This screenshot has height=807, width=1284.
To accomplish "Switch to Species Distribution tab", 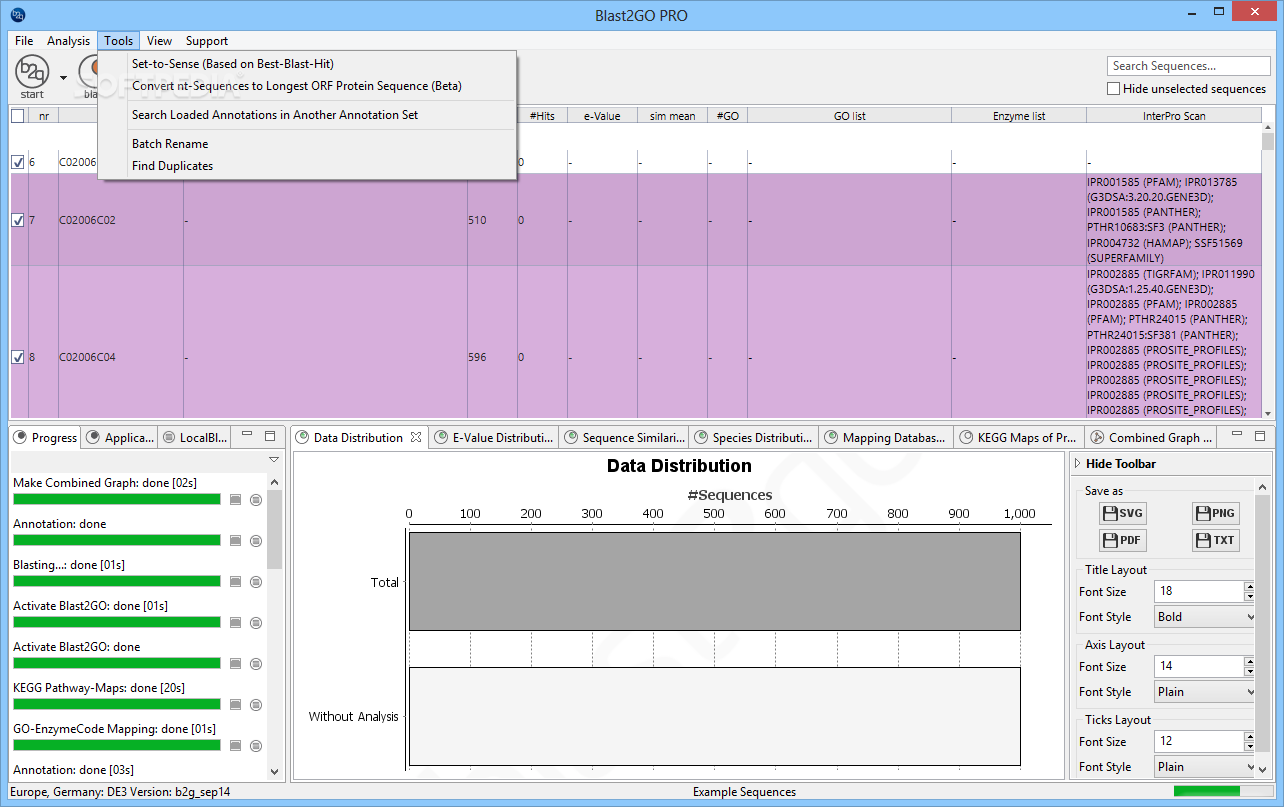I will point(754,437).
